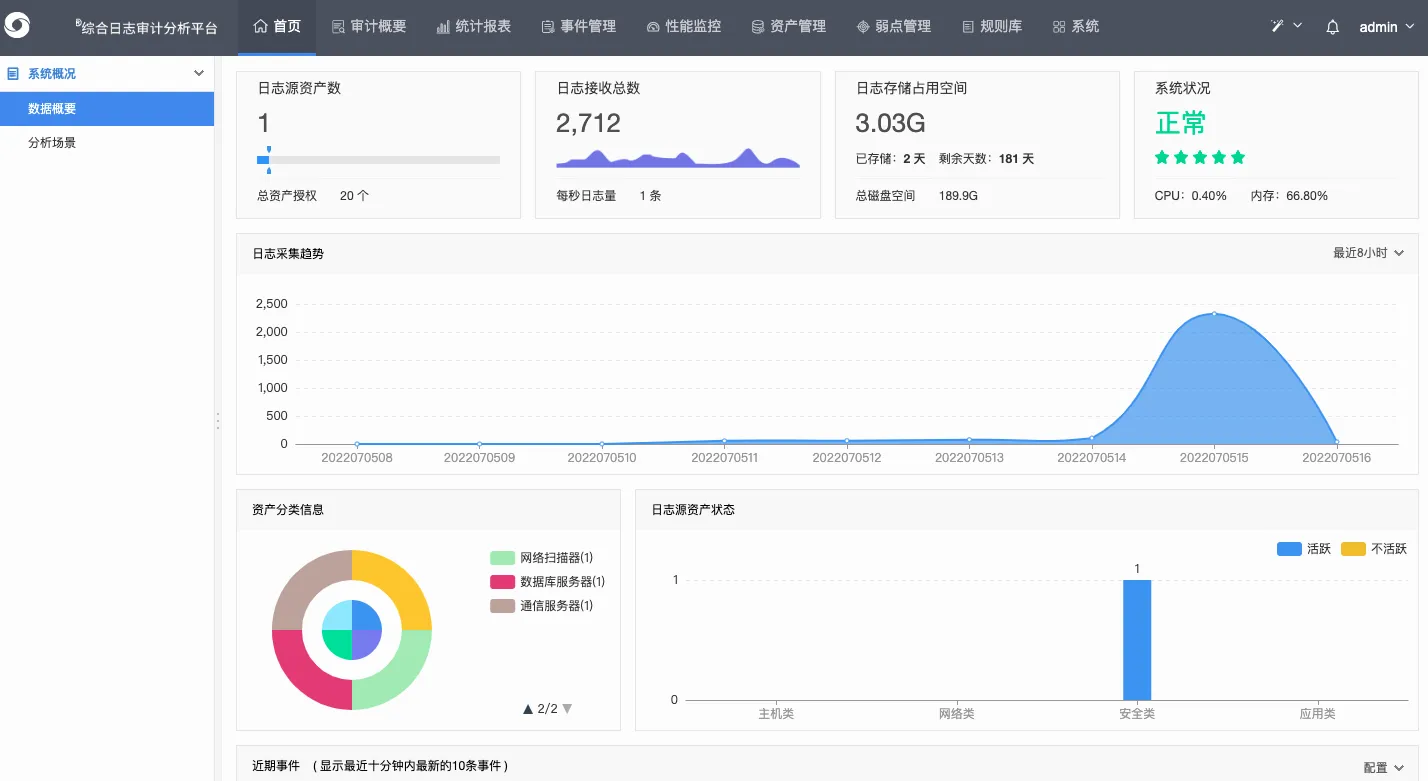This screenshot has height=781, width=1428.
Task: Collapse the 系统概况 sidebar section
Action: [x=199, y=74]
